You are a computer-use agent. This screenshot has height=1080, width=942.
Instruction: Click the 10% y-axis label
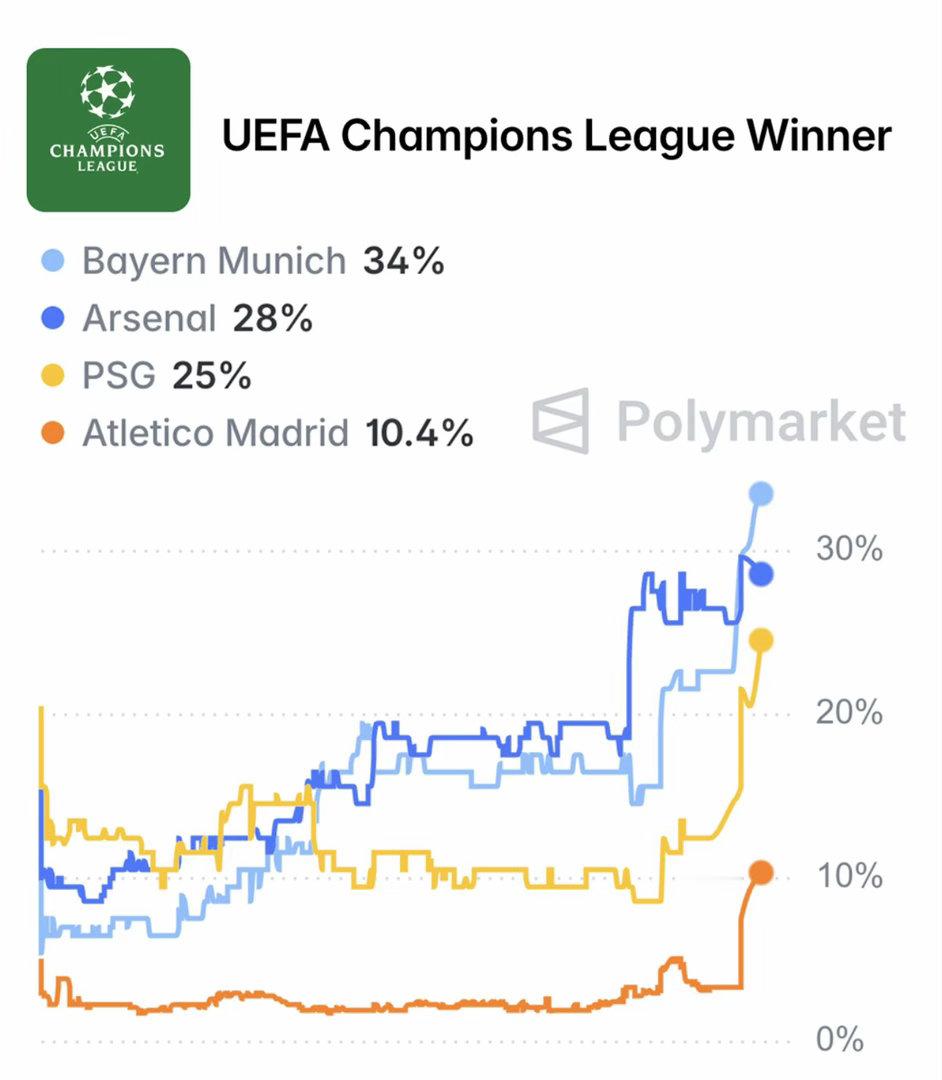pyautogui.click(x=849, y=876)
